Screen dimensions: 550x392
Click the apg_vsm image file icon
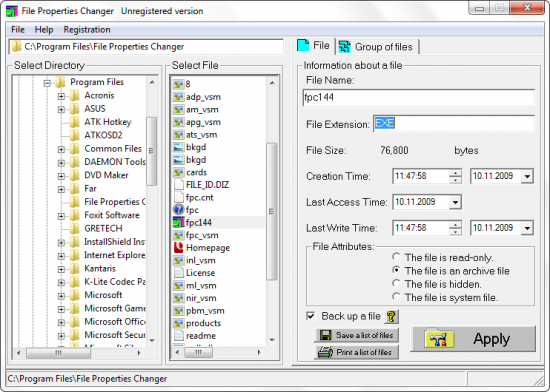pyautogui.click(x=179, y=122)
